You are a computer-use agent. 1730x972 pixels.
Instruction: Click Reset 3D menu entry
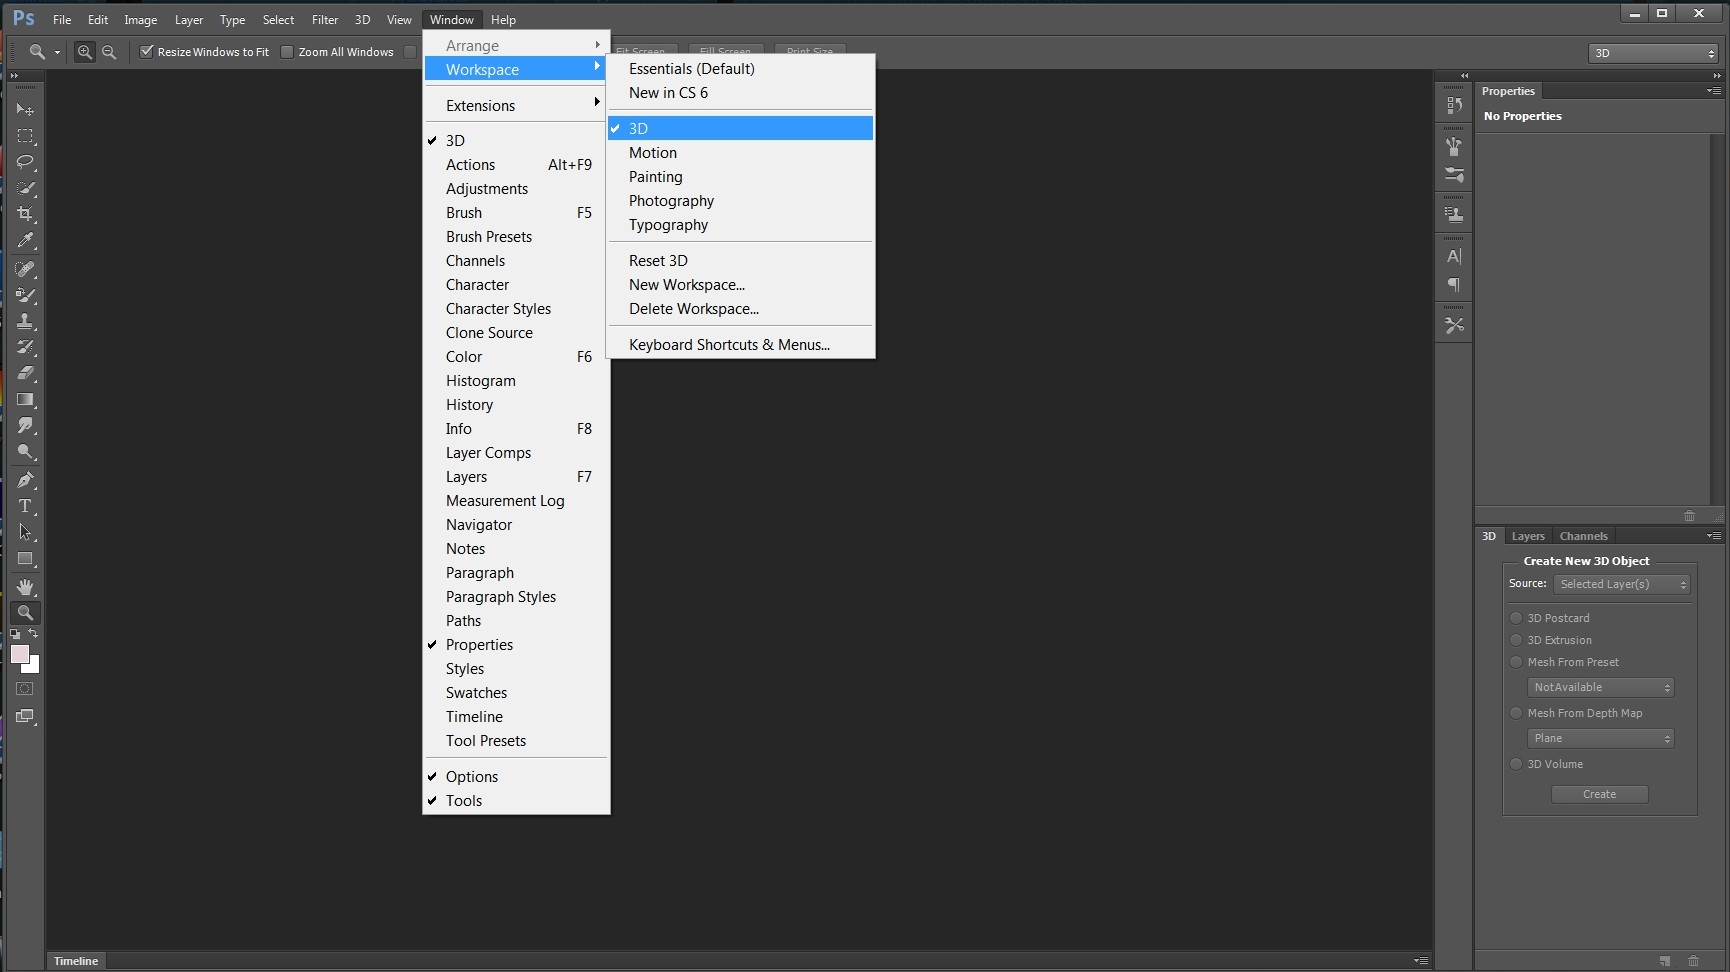tap(740, 261)
